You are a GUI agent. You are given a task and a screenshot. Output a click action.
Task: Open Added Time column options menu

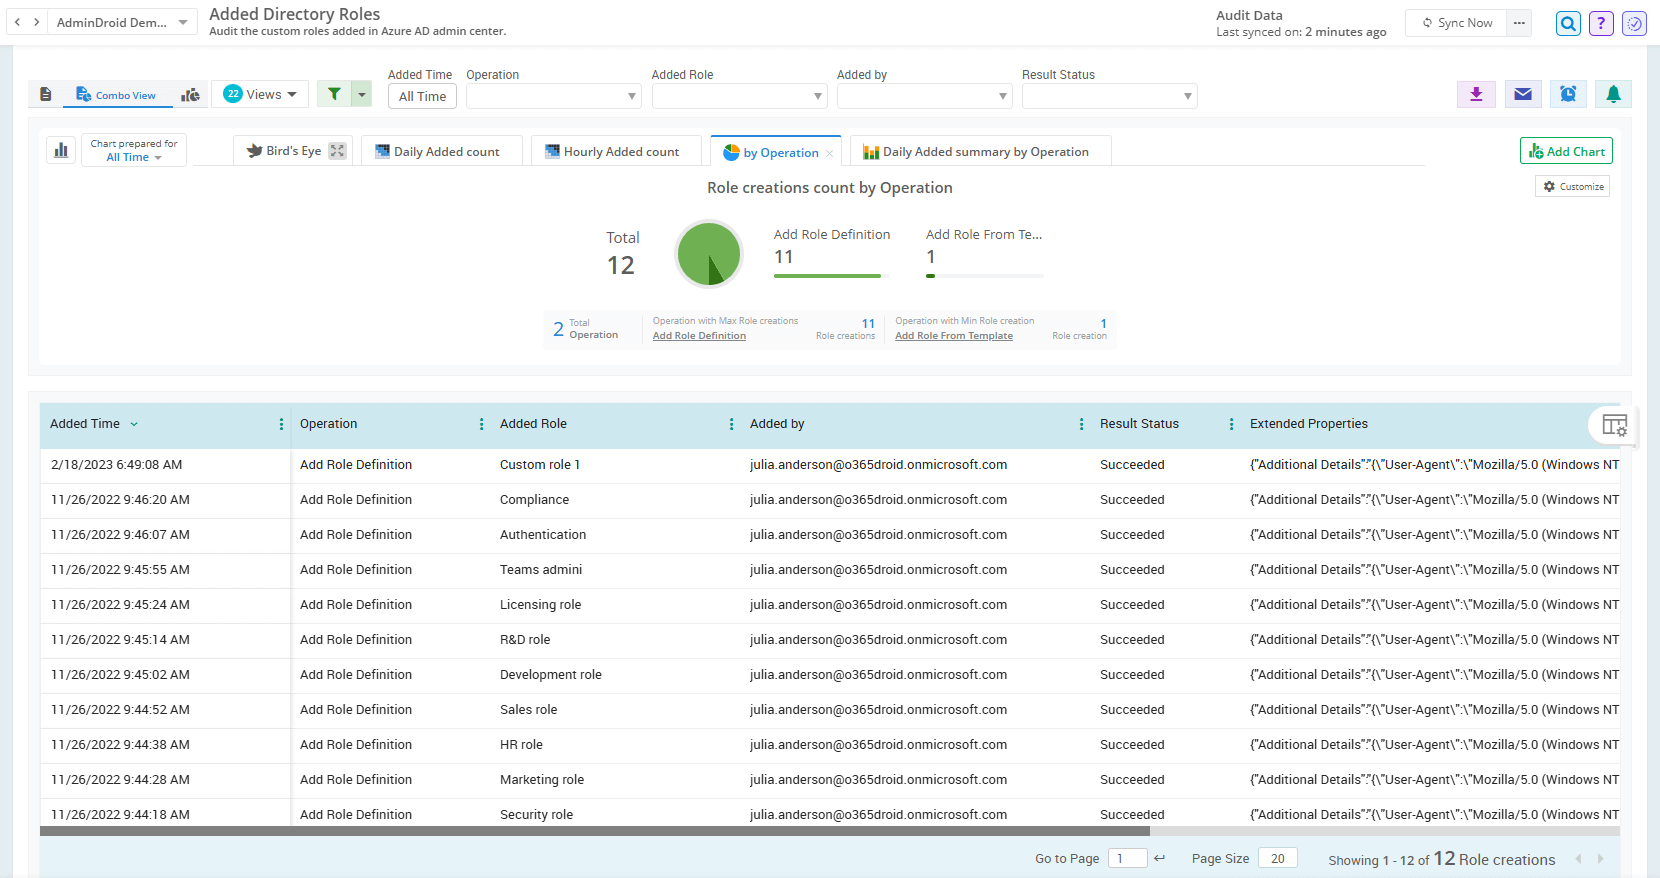281,424
